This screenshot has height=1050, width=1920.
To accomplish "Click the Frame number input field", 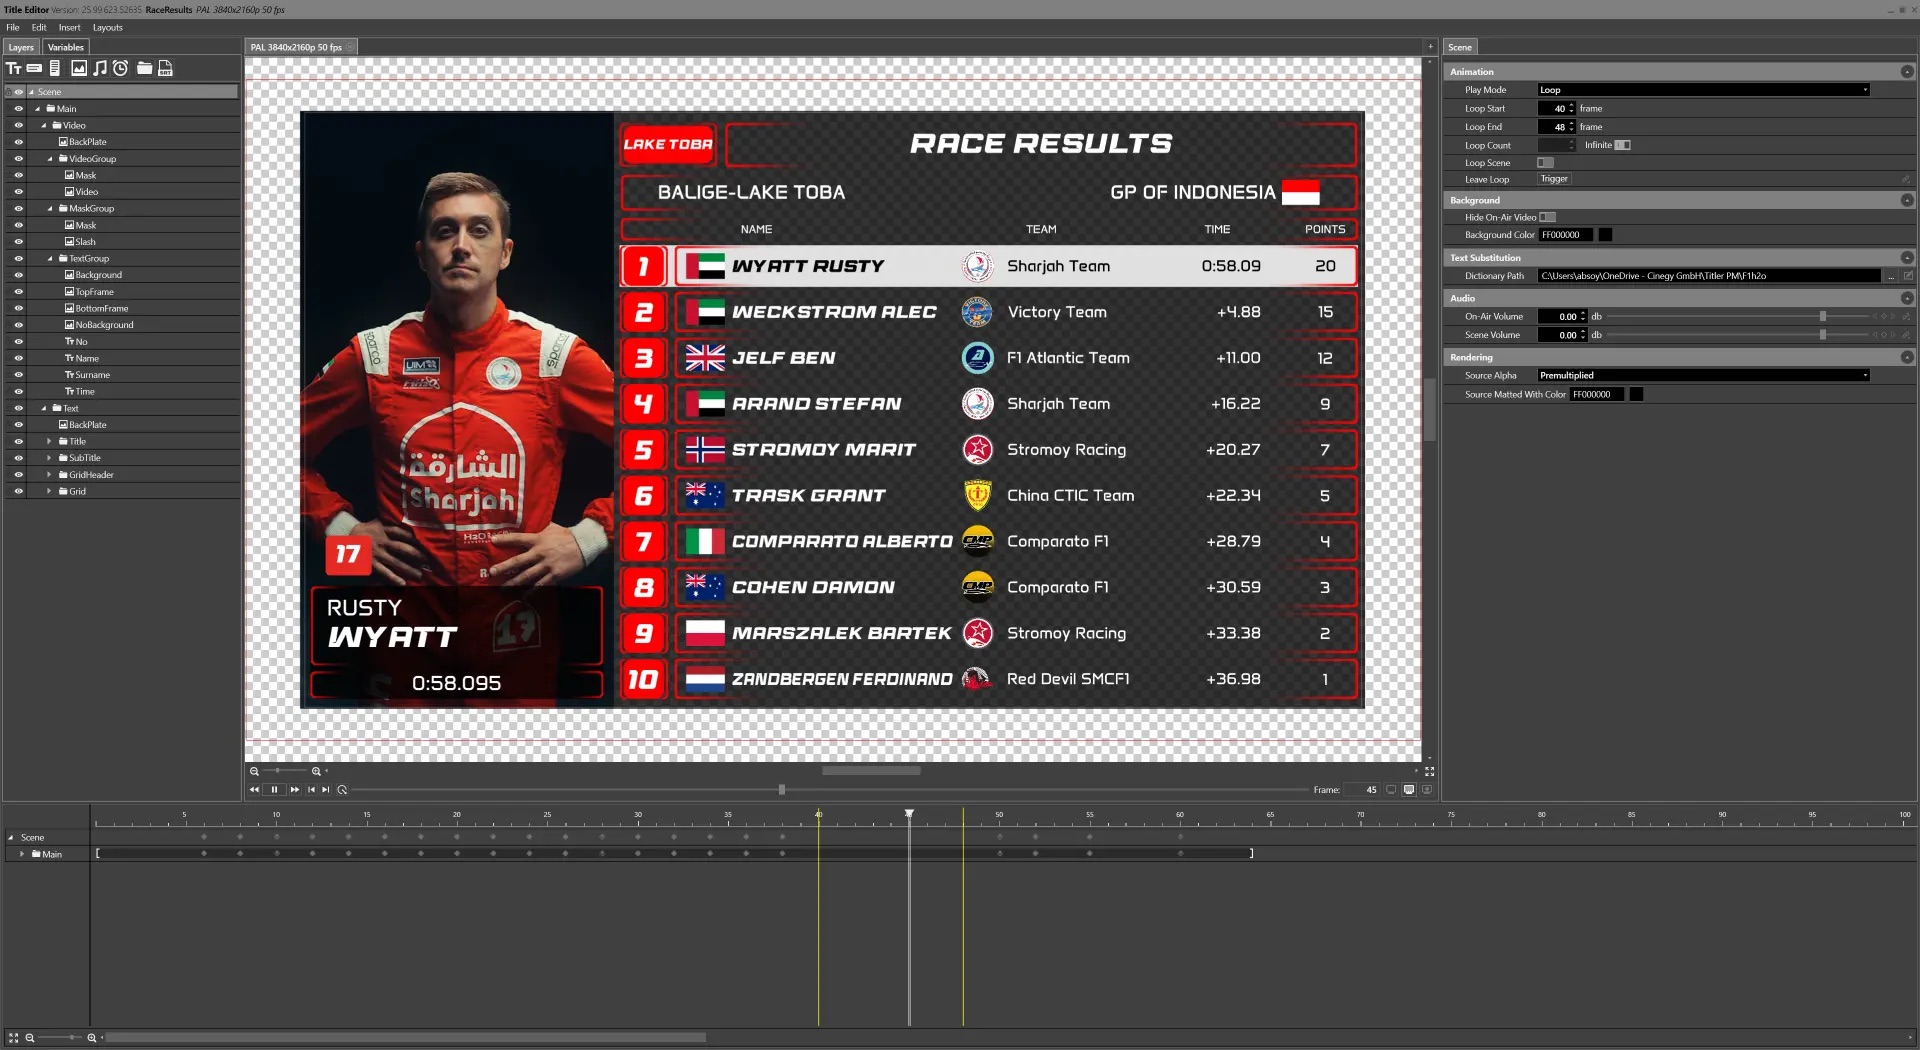I will (1361, 790).
